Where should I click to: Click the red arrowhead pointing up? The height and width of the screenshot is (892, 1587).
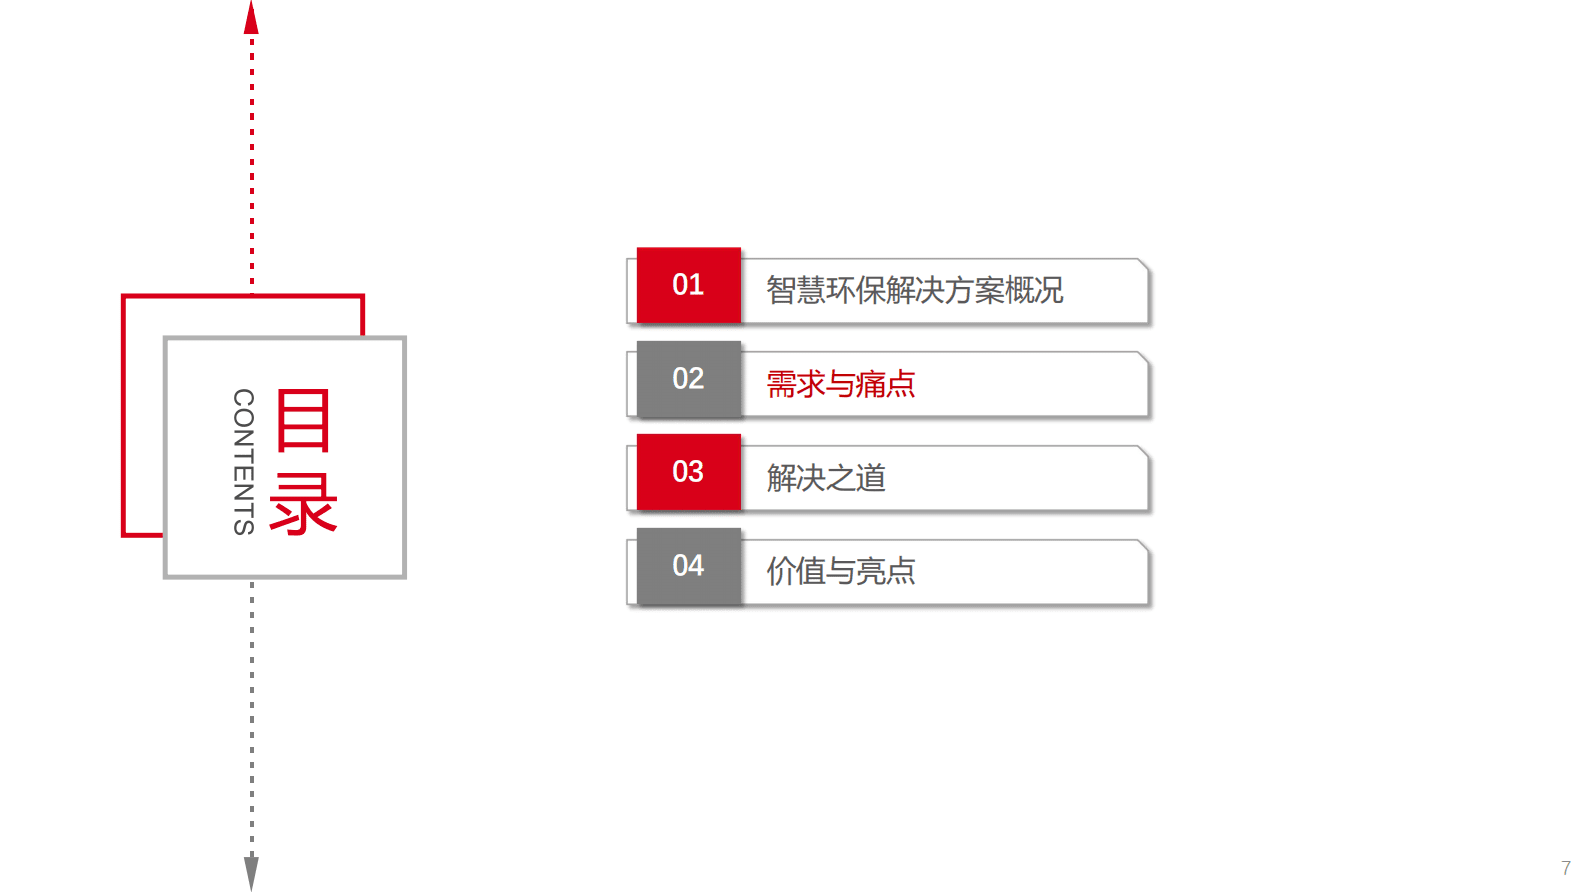point(251,18)
